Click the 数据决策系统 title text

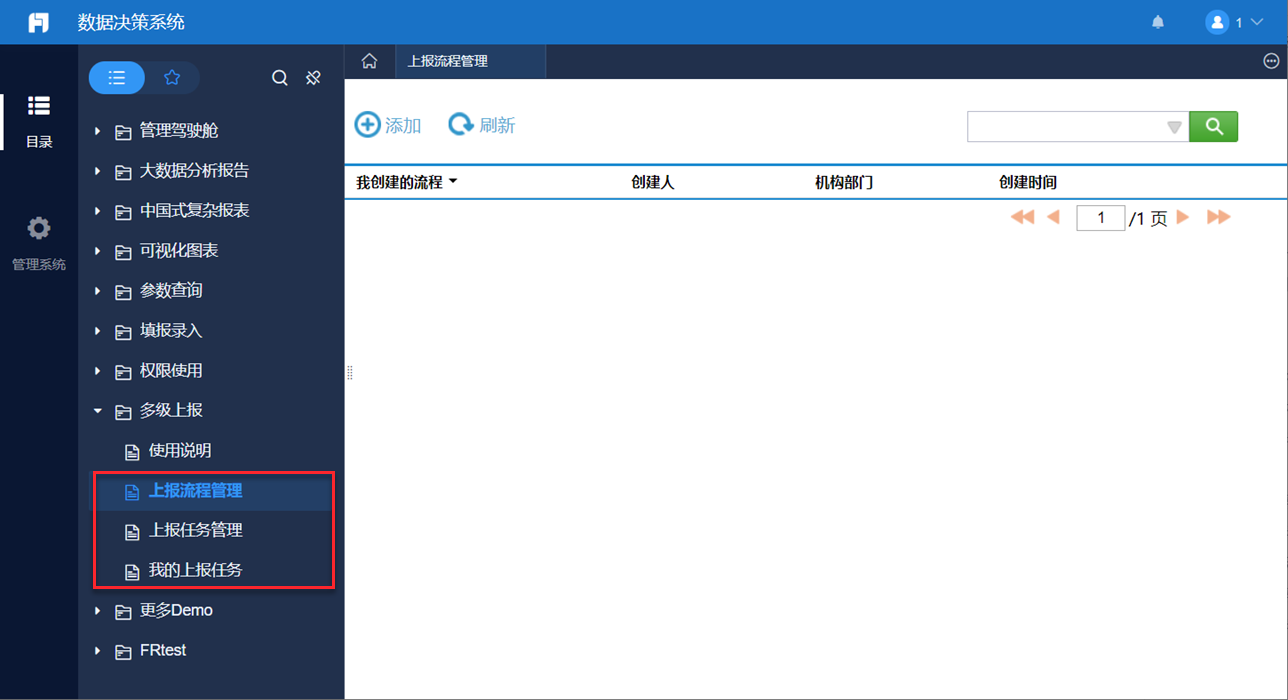pyautogui.click(x=131, y=22)
